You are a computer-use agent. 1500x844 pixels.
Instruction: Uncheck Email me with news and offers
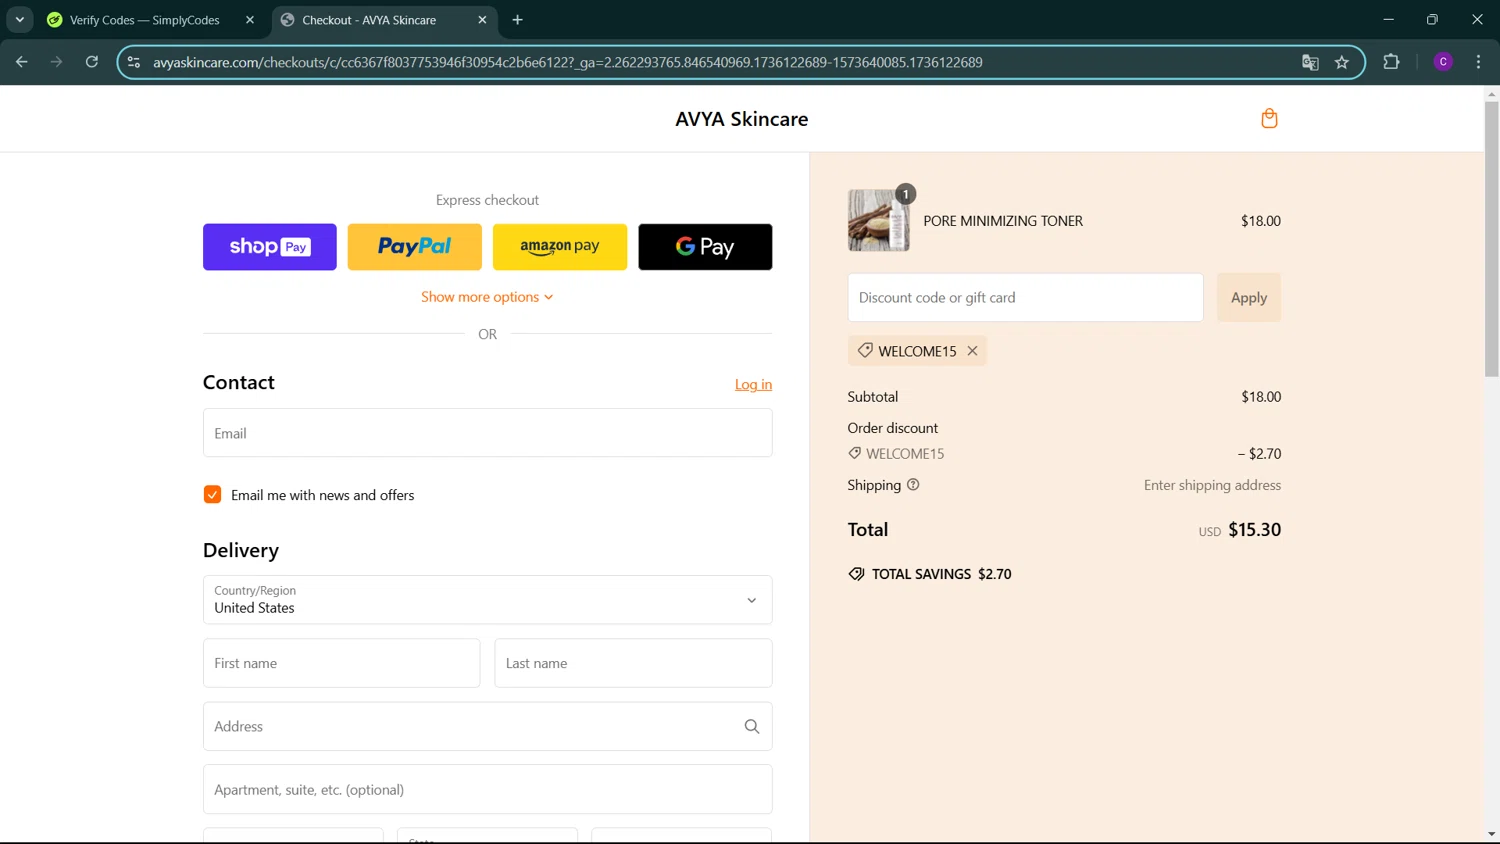click(212, 495)
